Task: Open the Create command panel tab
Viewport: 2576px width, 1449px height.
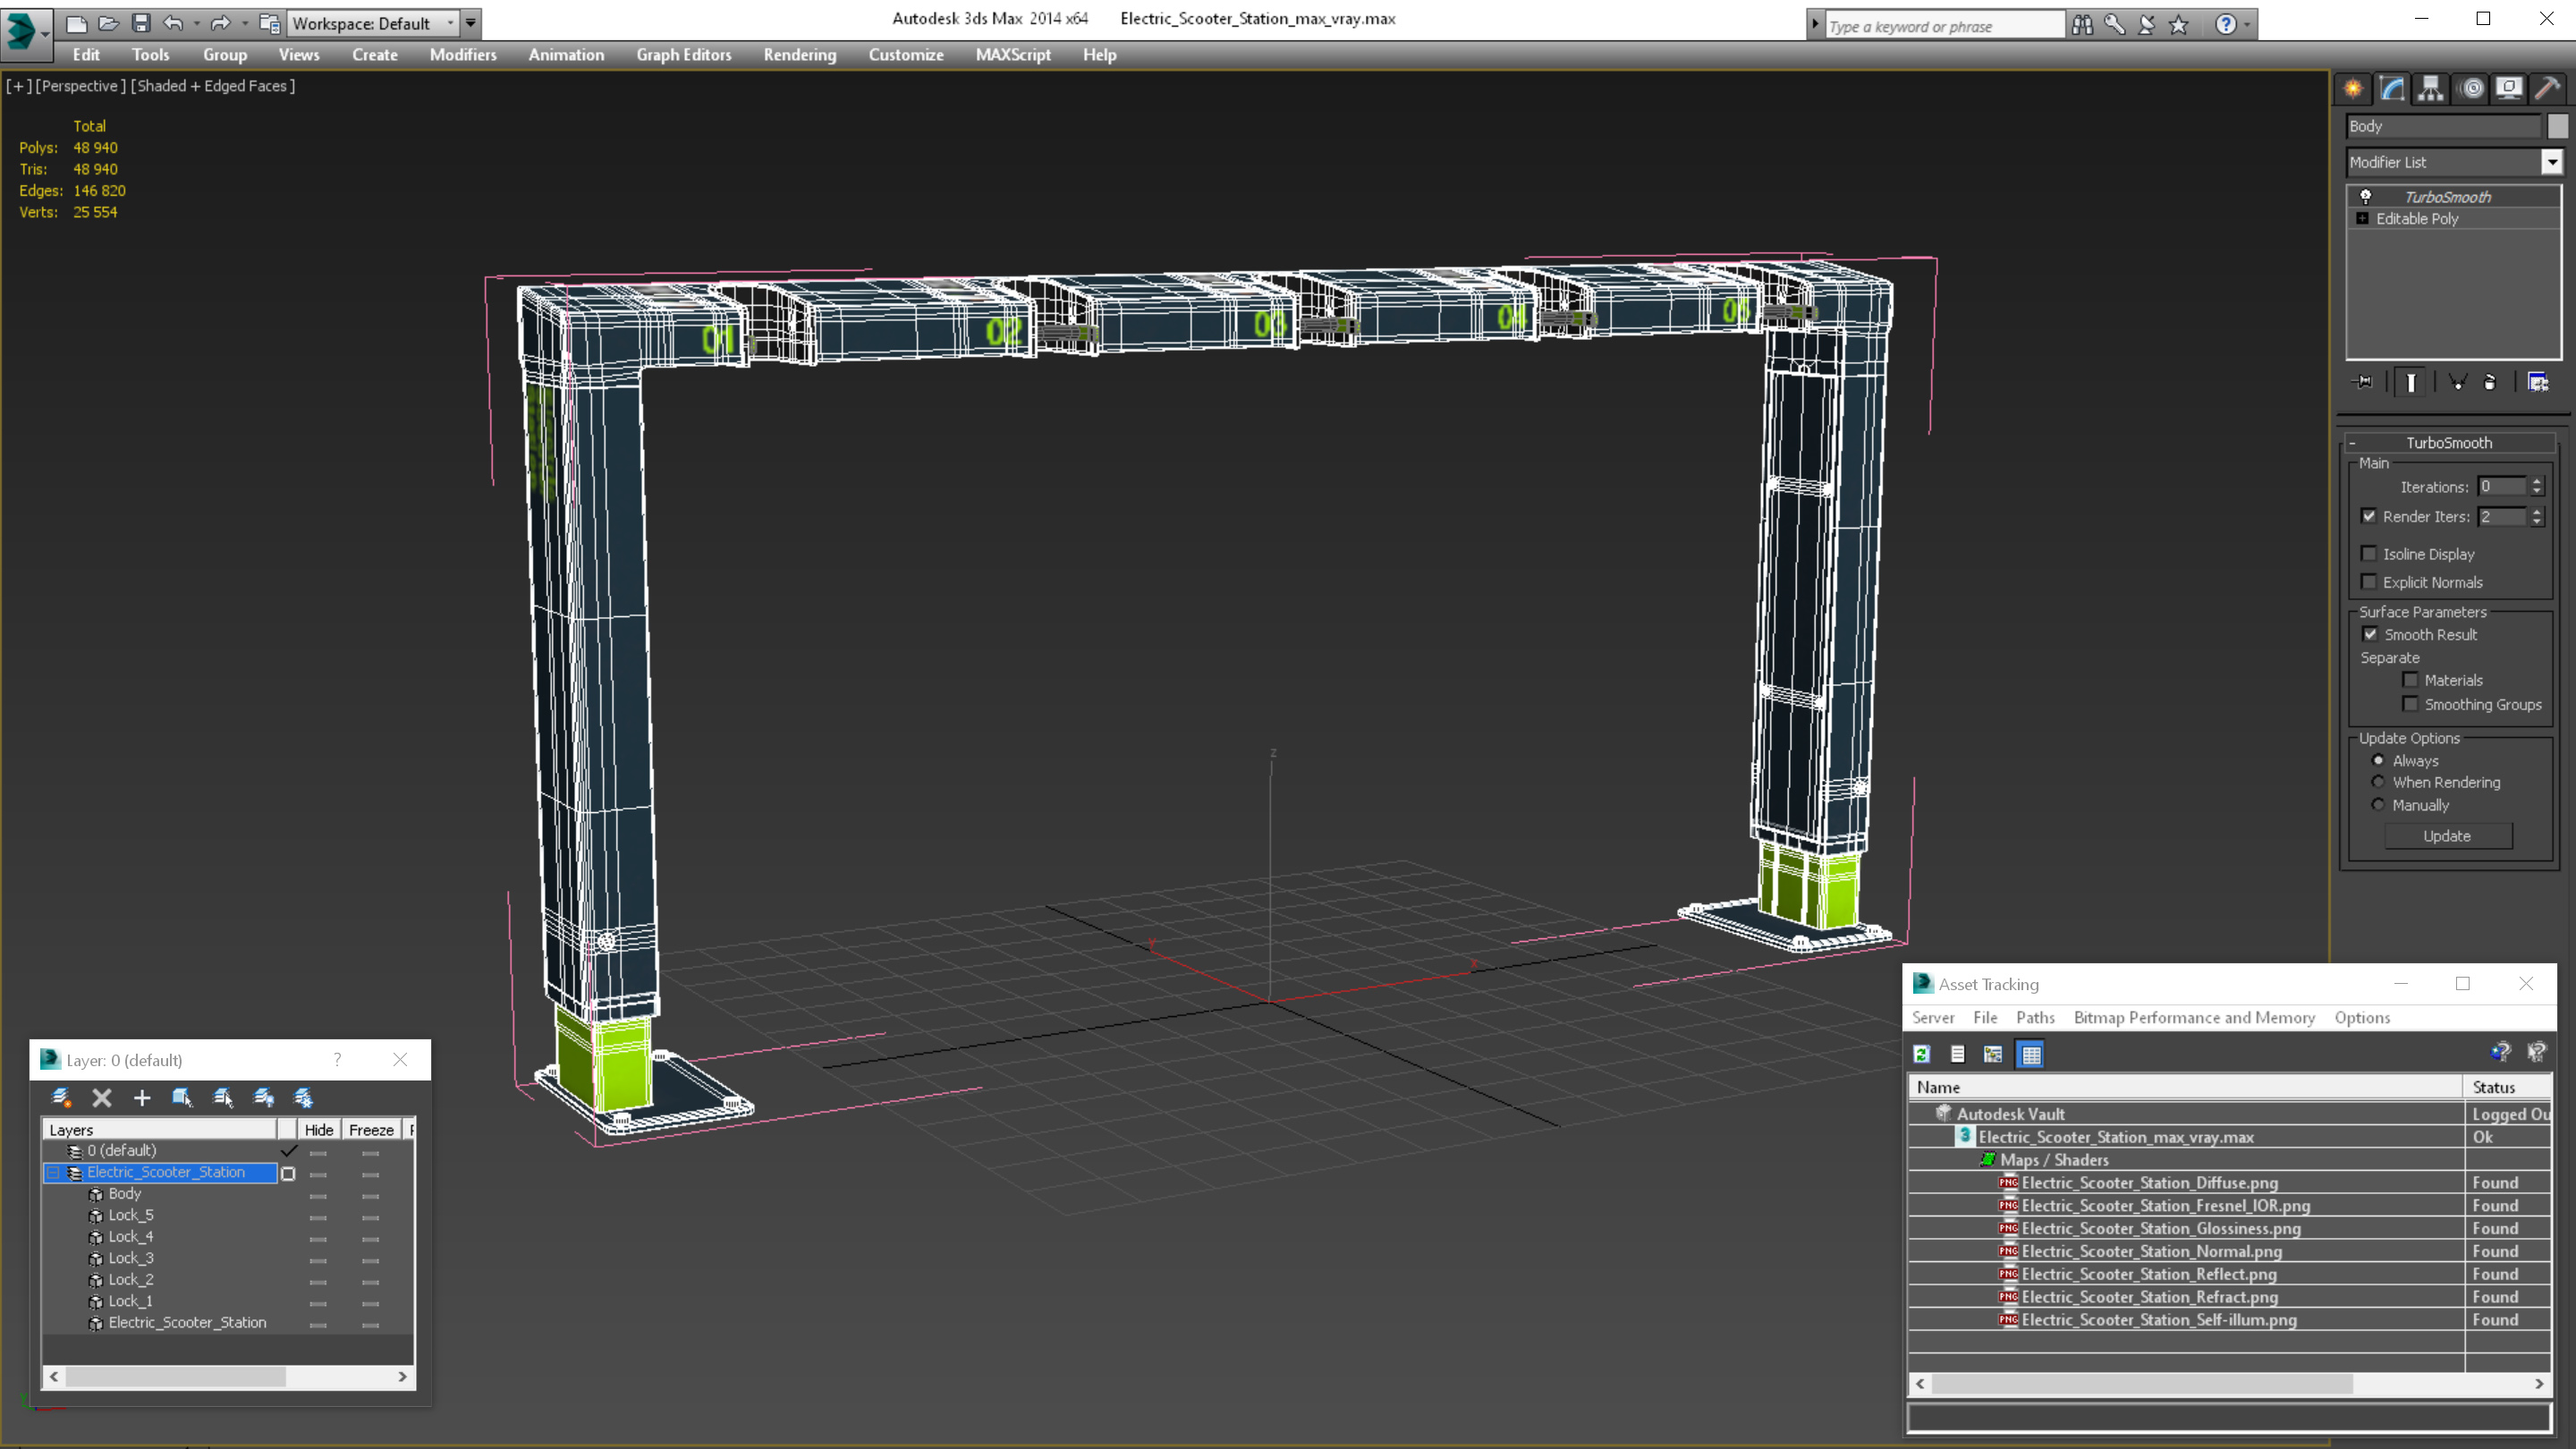Action: tap(2353, 88)
